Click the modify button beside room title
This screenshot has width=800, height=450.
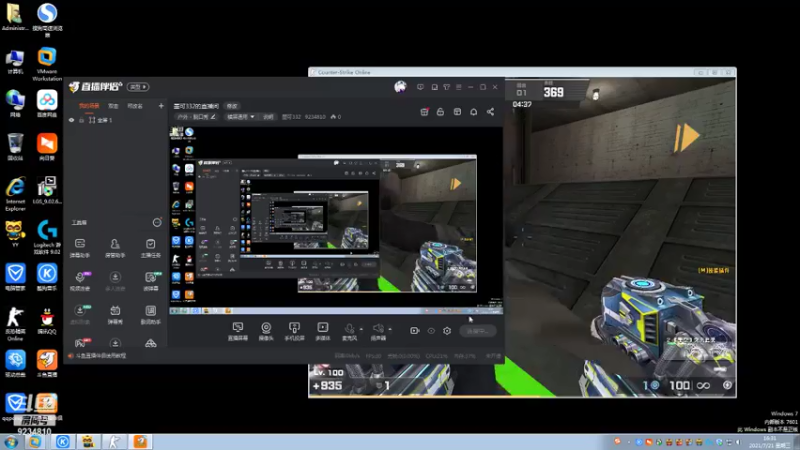[232, 106]
